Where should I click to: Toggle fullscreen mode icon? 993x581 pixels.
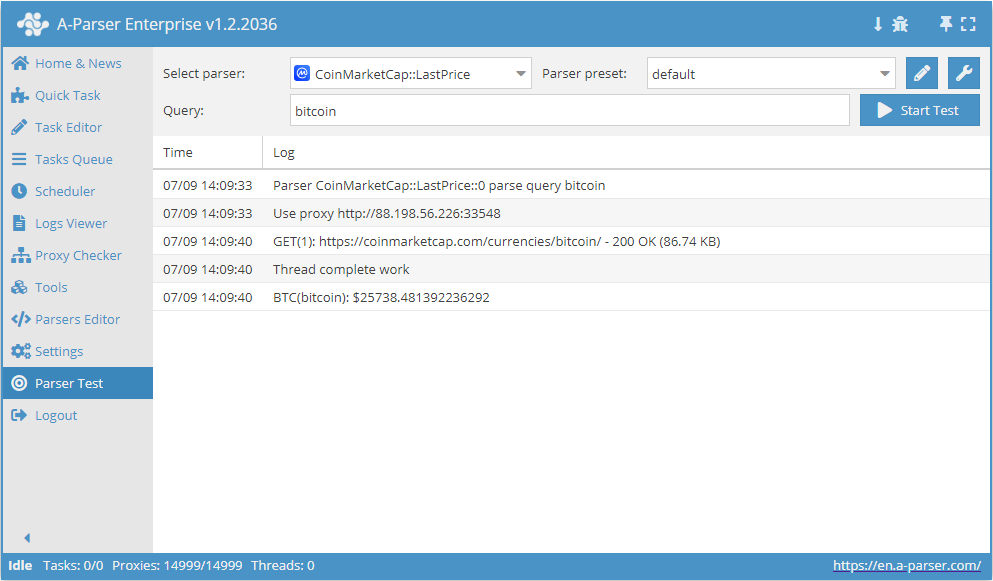968,24
